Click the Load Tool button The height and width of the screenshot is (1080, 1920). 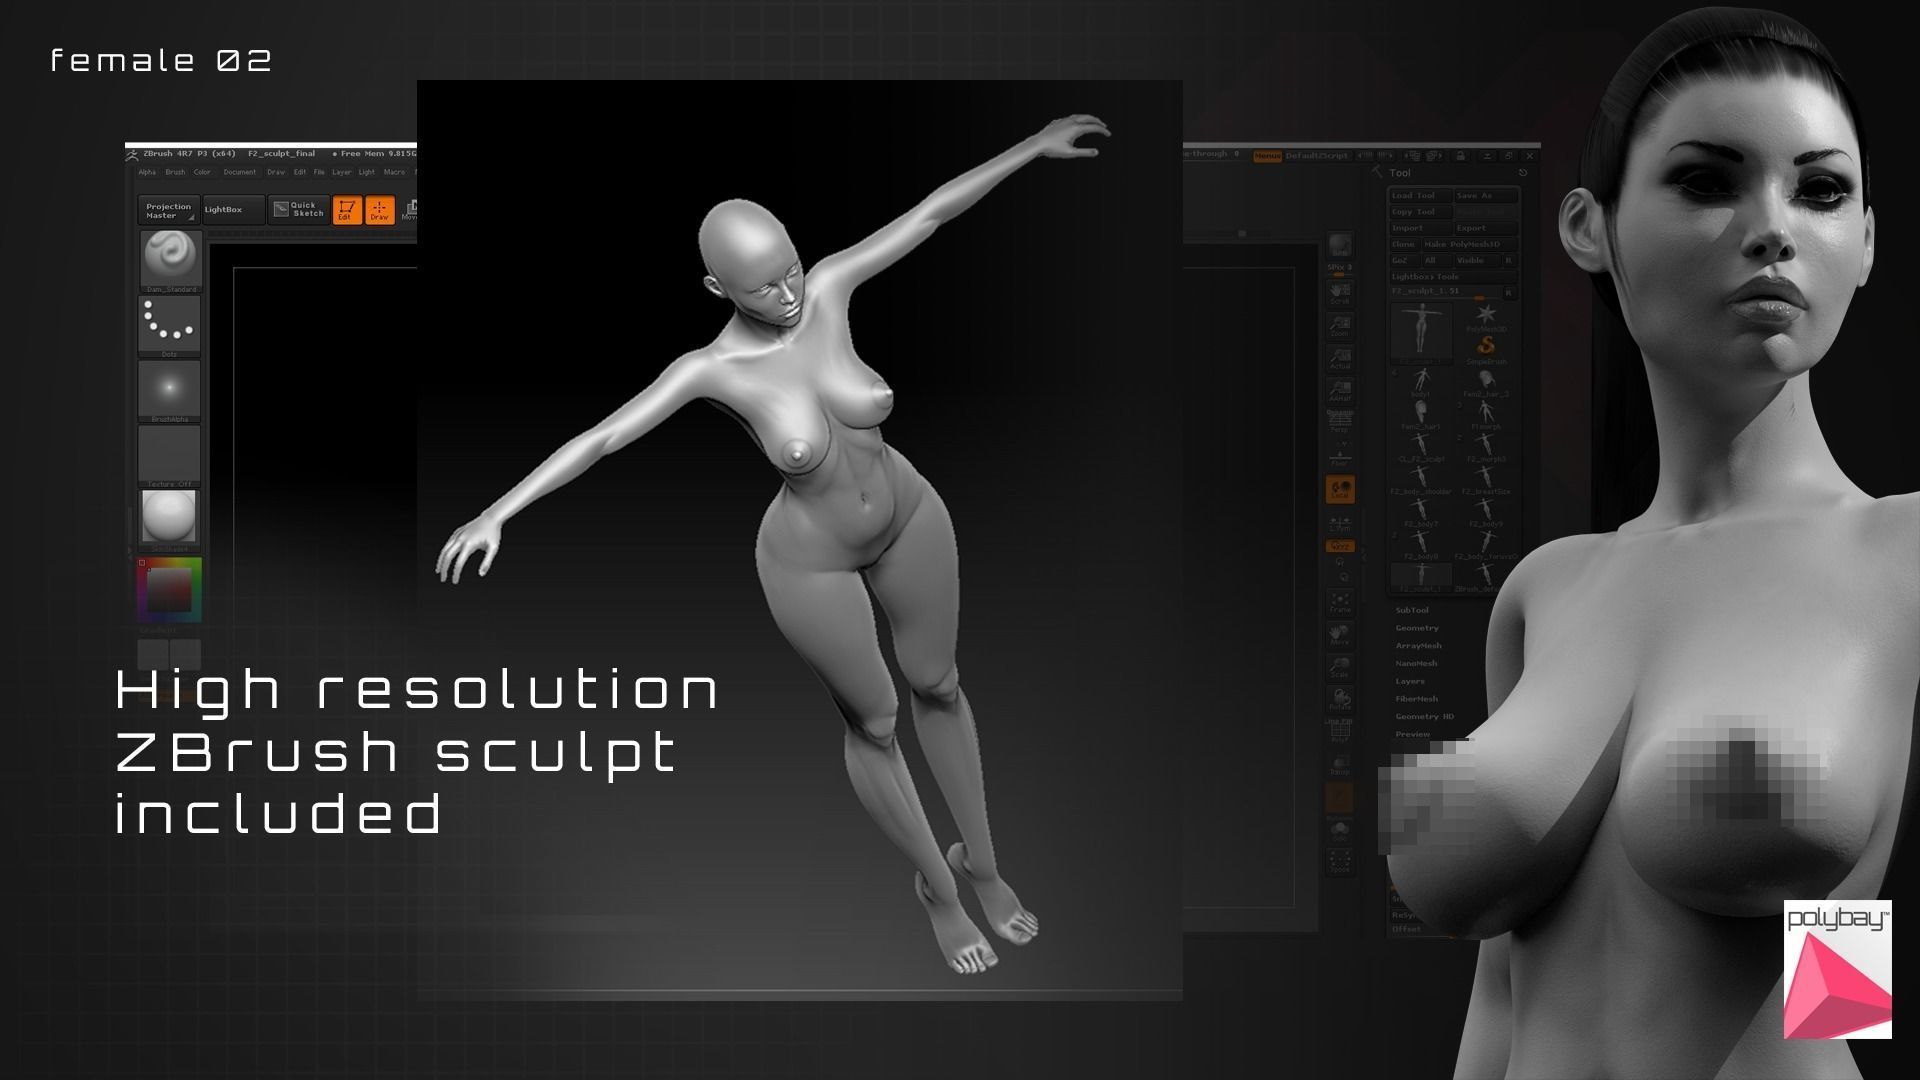pyautogui.click(x=1419, y=196)
